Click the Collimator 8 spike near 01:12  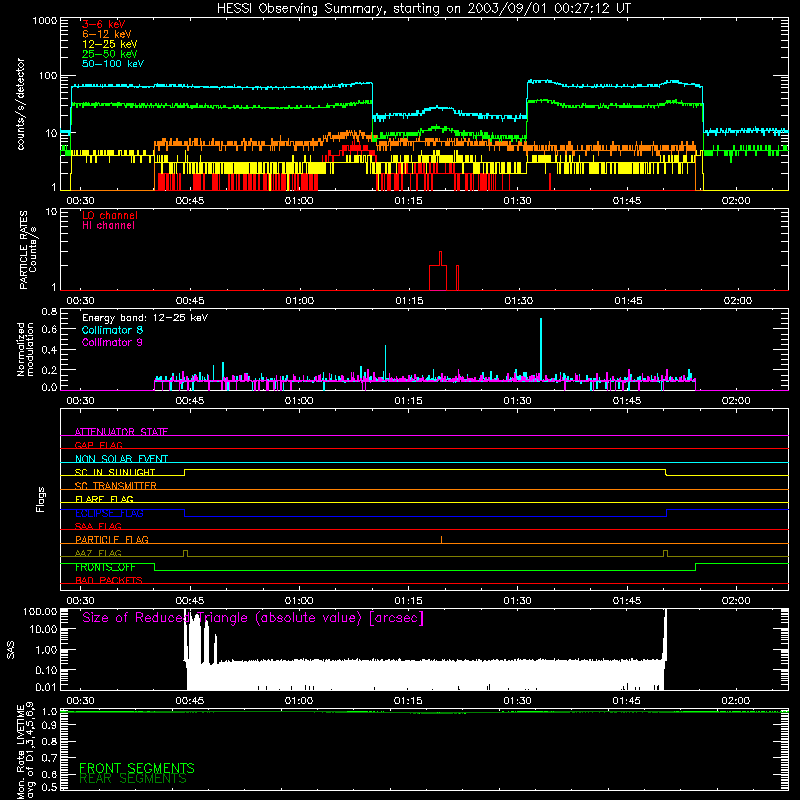pyautogui.click(x=385, y=361)
